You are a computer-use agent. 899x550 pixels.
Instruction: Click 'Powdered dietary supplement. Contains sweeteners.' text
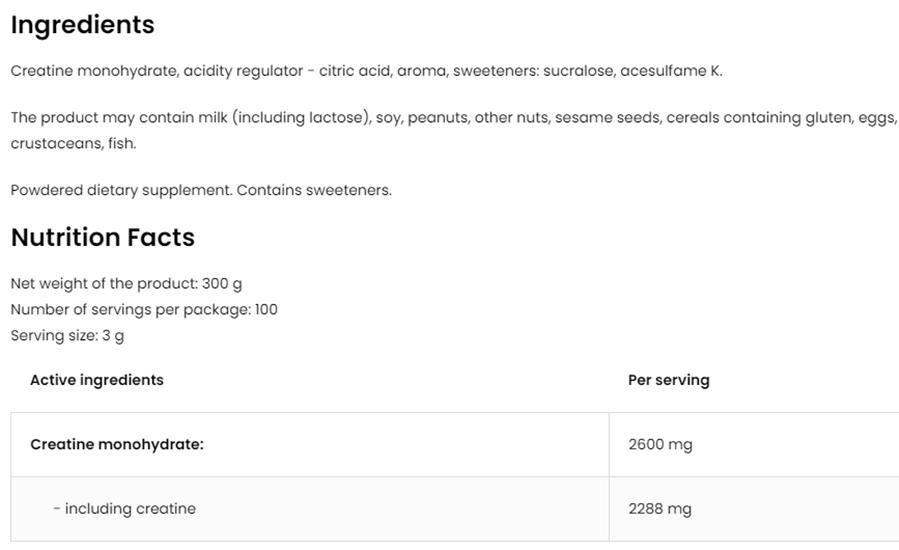pos(201,190)
